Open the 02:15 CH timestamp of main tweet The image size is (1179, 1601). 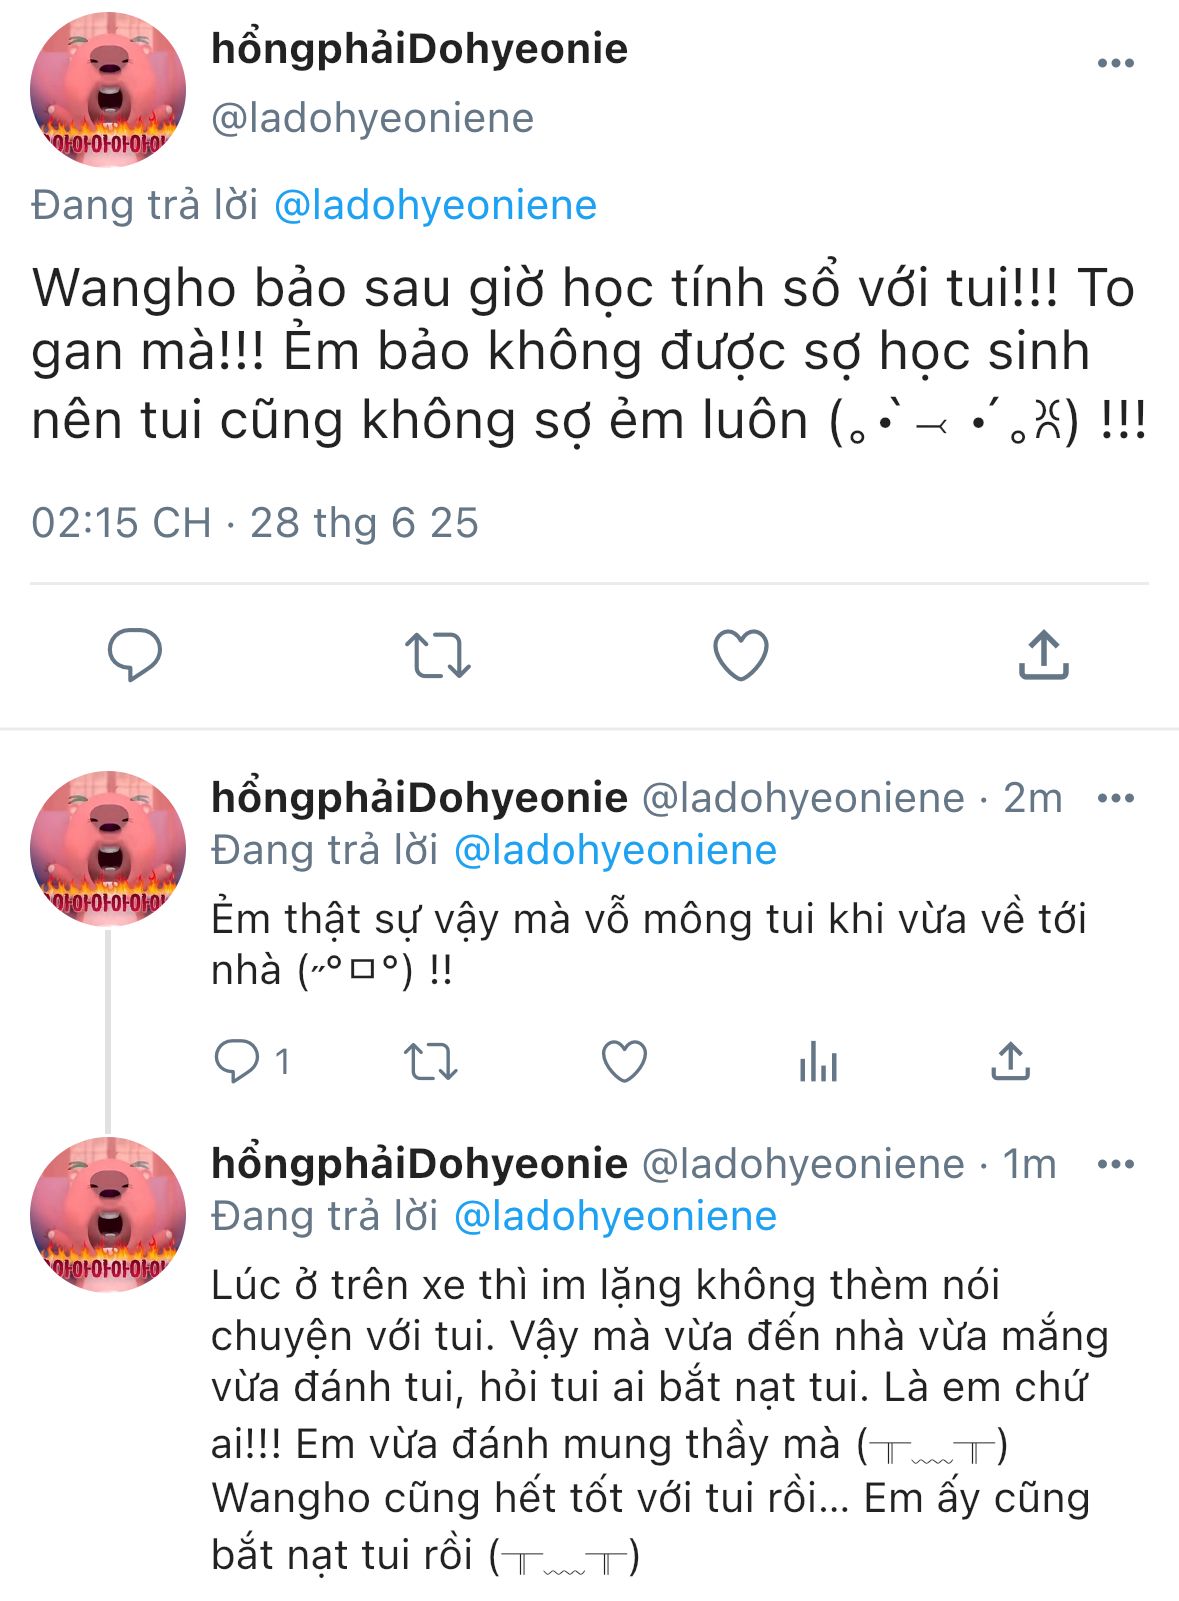121,523
